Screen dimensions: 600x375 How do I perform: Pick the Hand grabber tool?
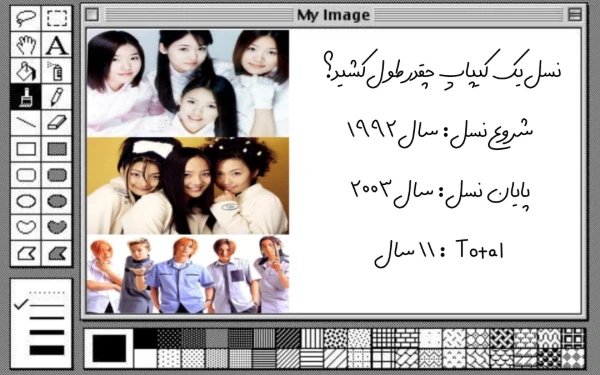(26, 44)
